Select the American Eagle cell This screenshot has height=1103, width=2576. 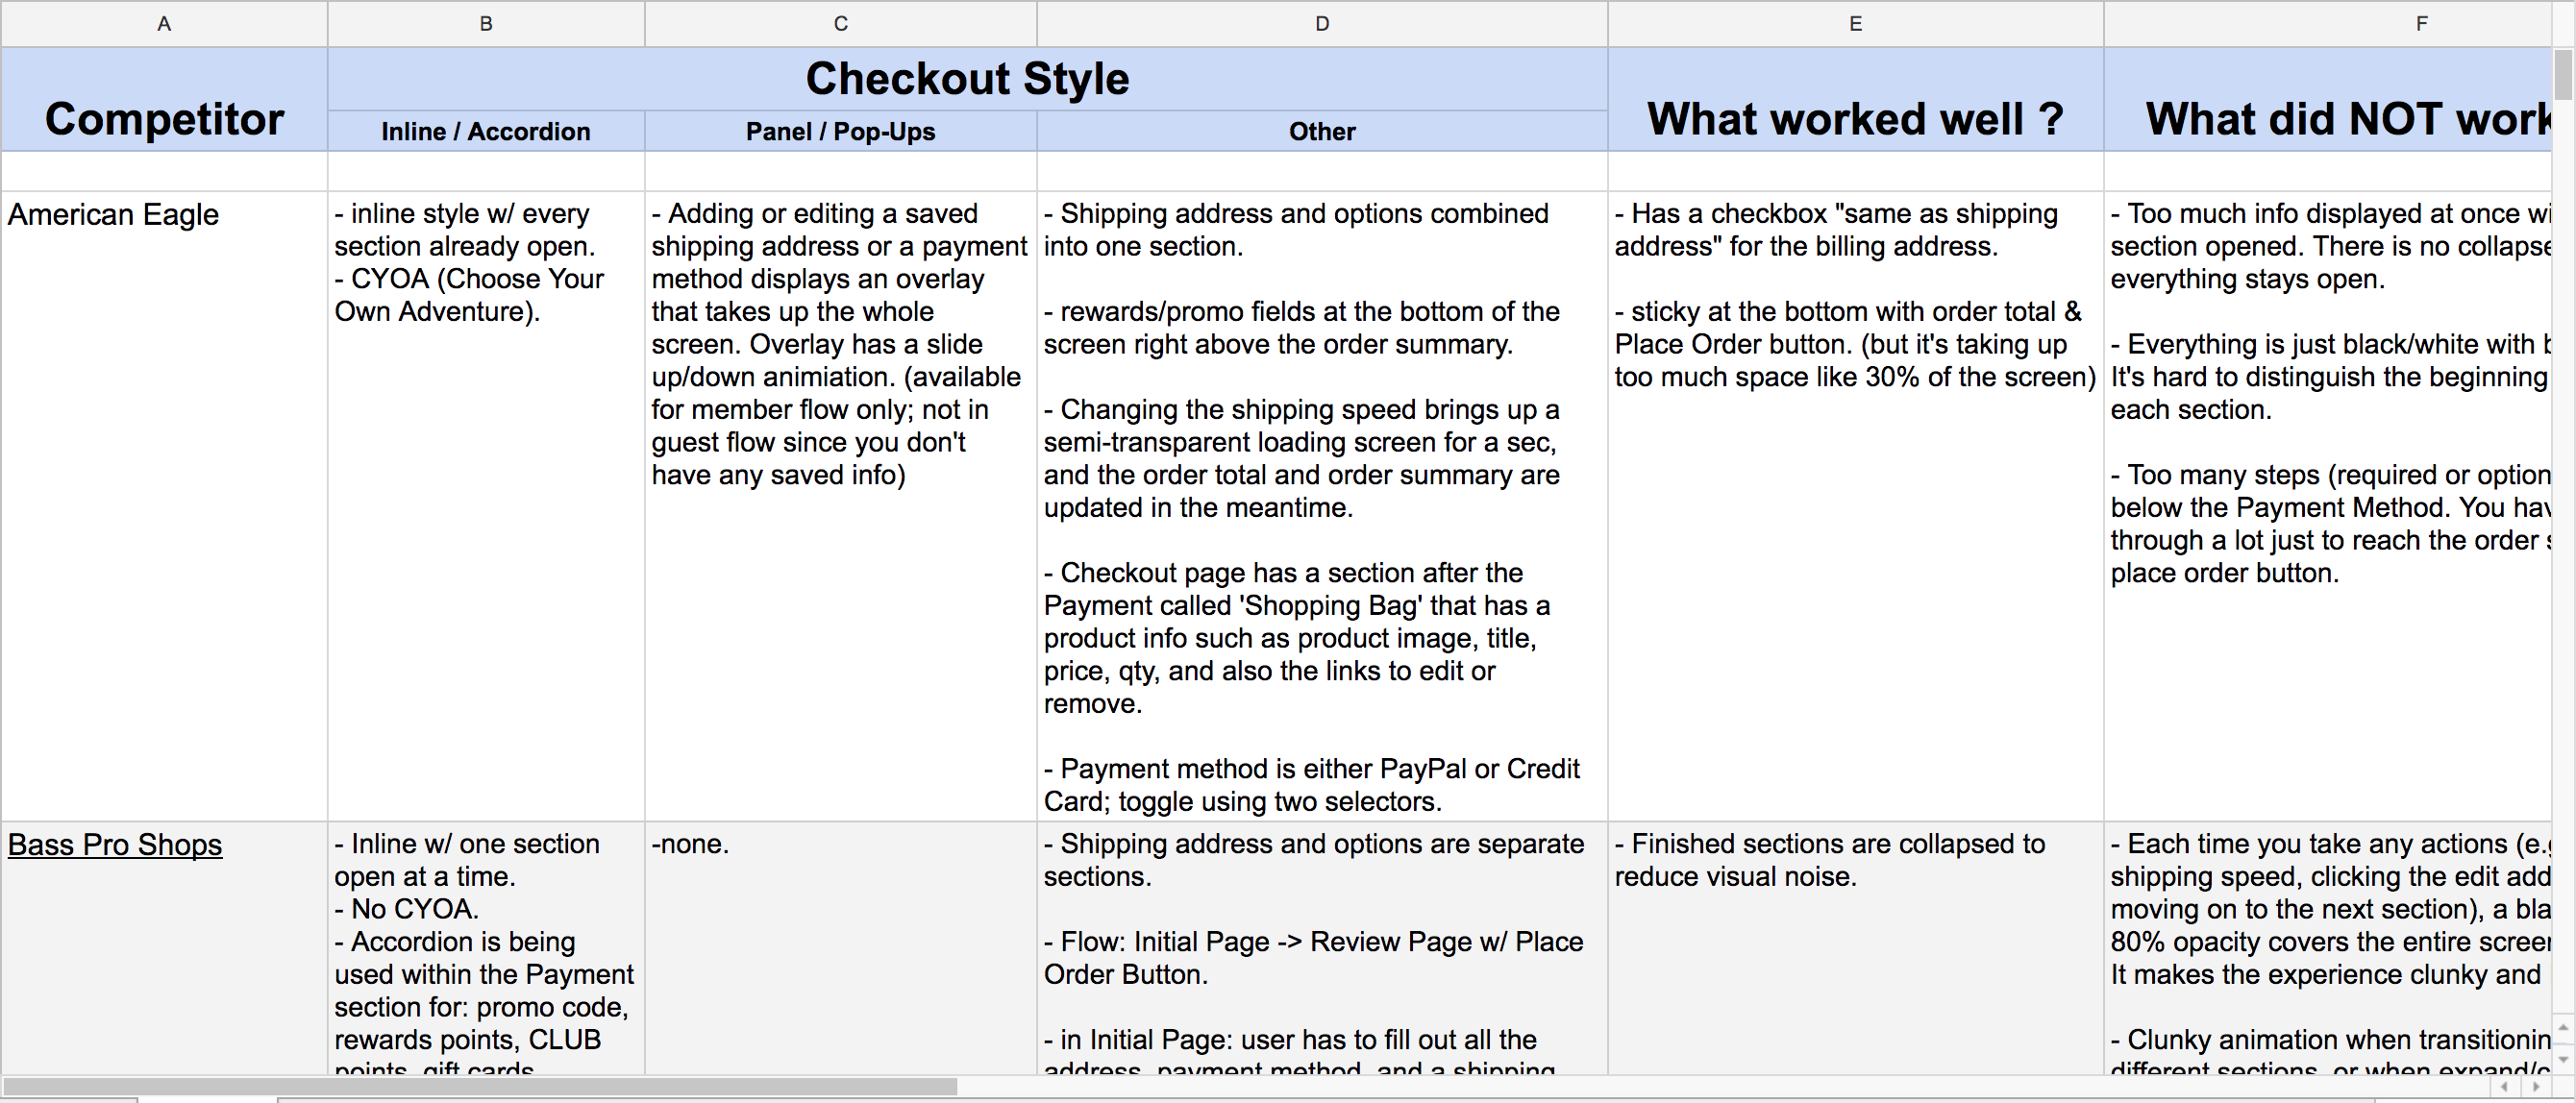pyautogui.click(x=164, y=506)
